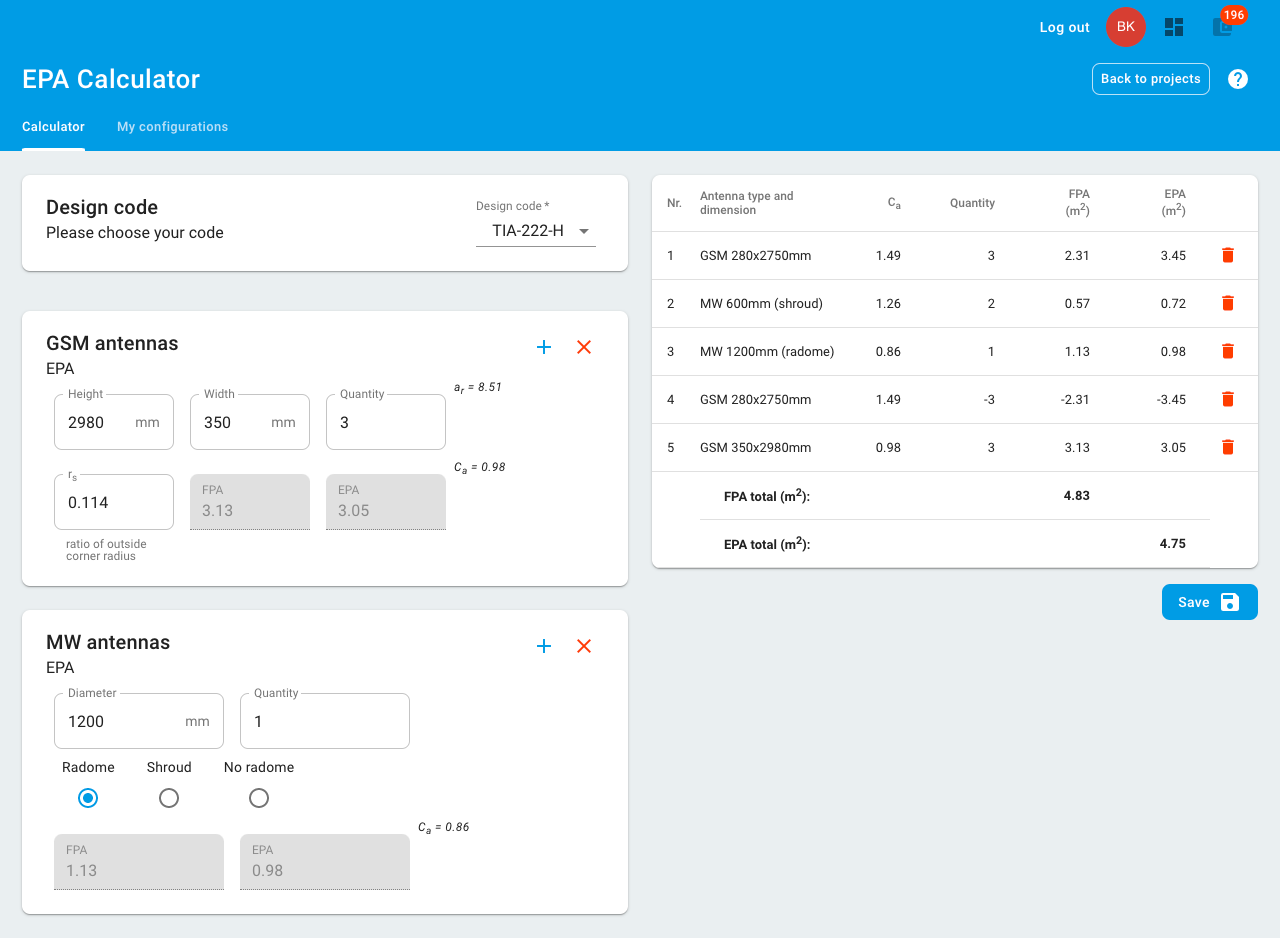
Task: Switch to the Calculator tab
Action: tap(53, 127)
